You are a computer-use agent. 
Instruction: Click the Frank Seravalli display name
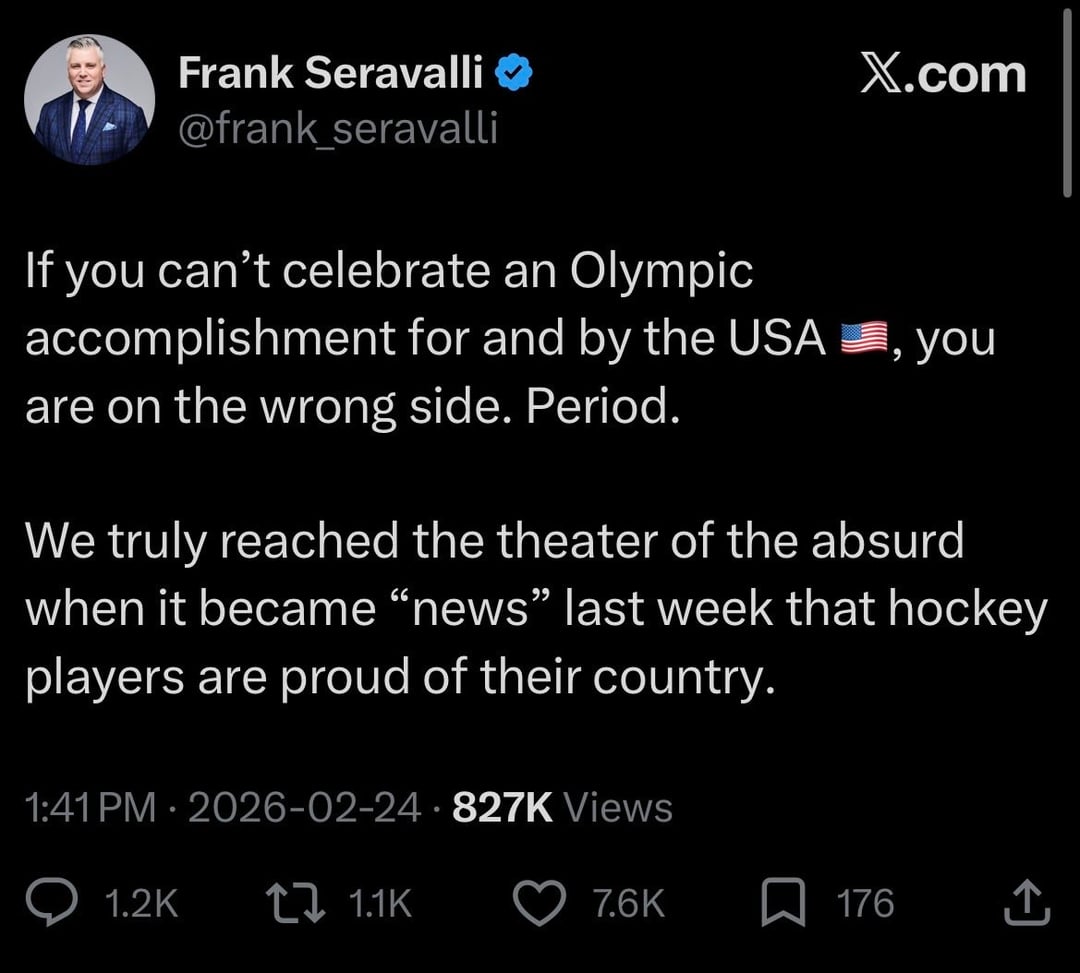coord(330,75)
